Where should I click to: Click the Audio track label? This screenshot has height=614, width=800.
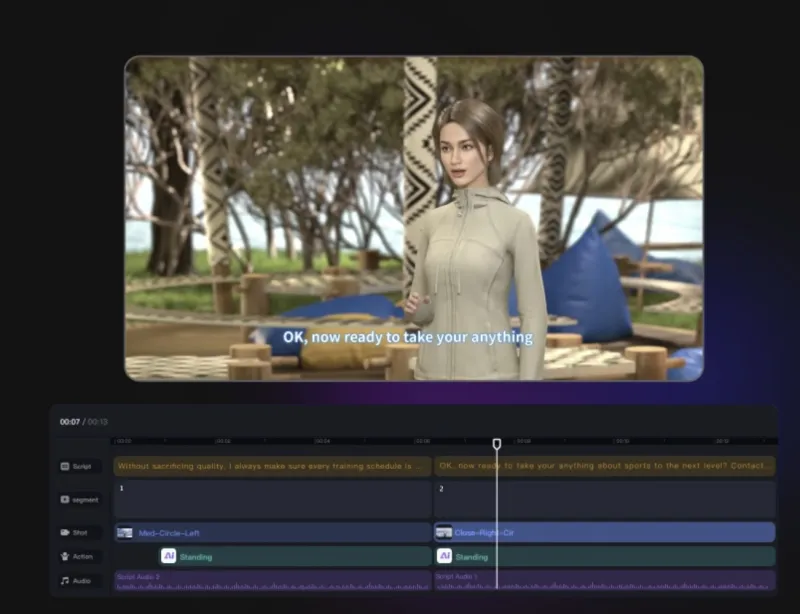82,581
